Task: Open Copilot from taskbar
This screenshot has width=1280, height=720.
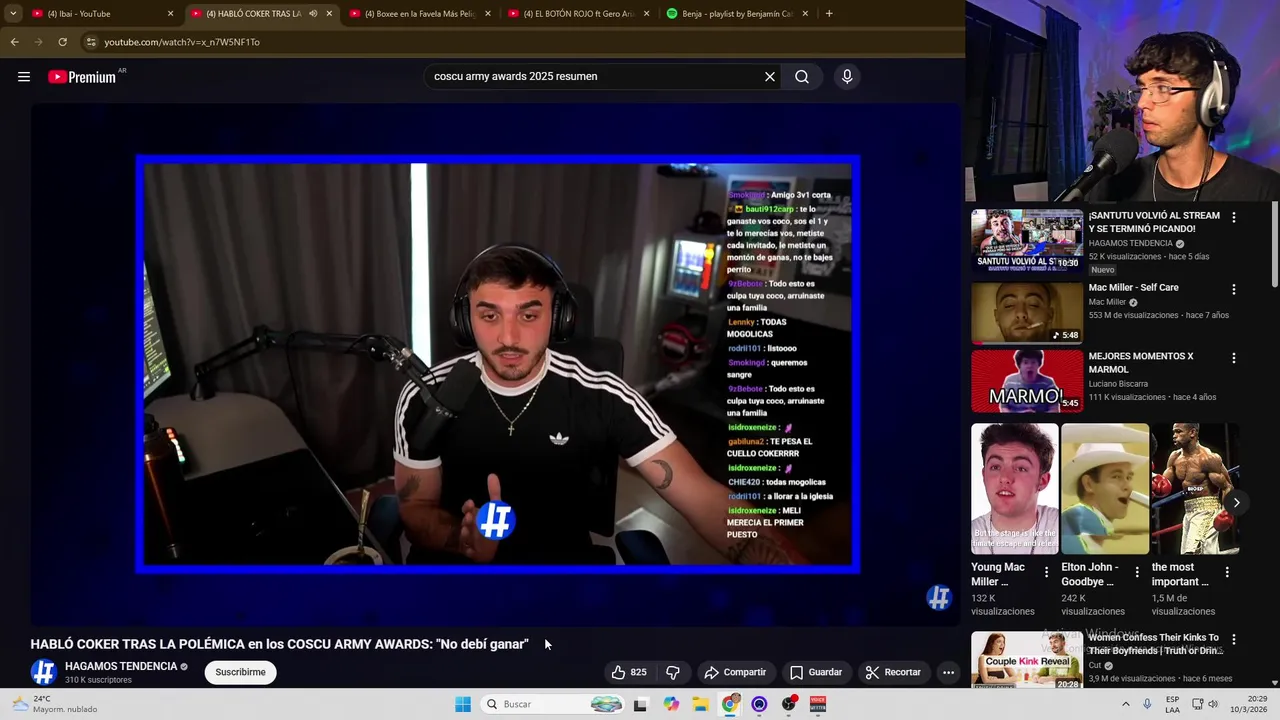Action: tap(671, 704)
